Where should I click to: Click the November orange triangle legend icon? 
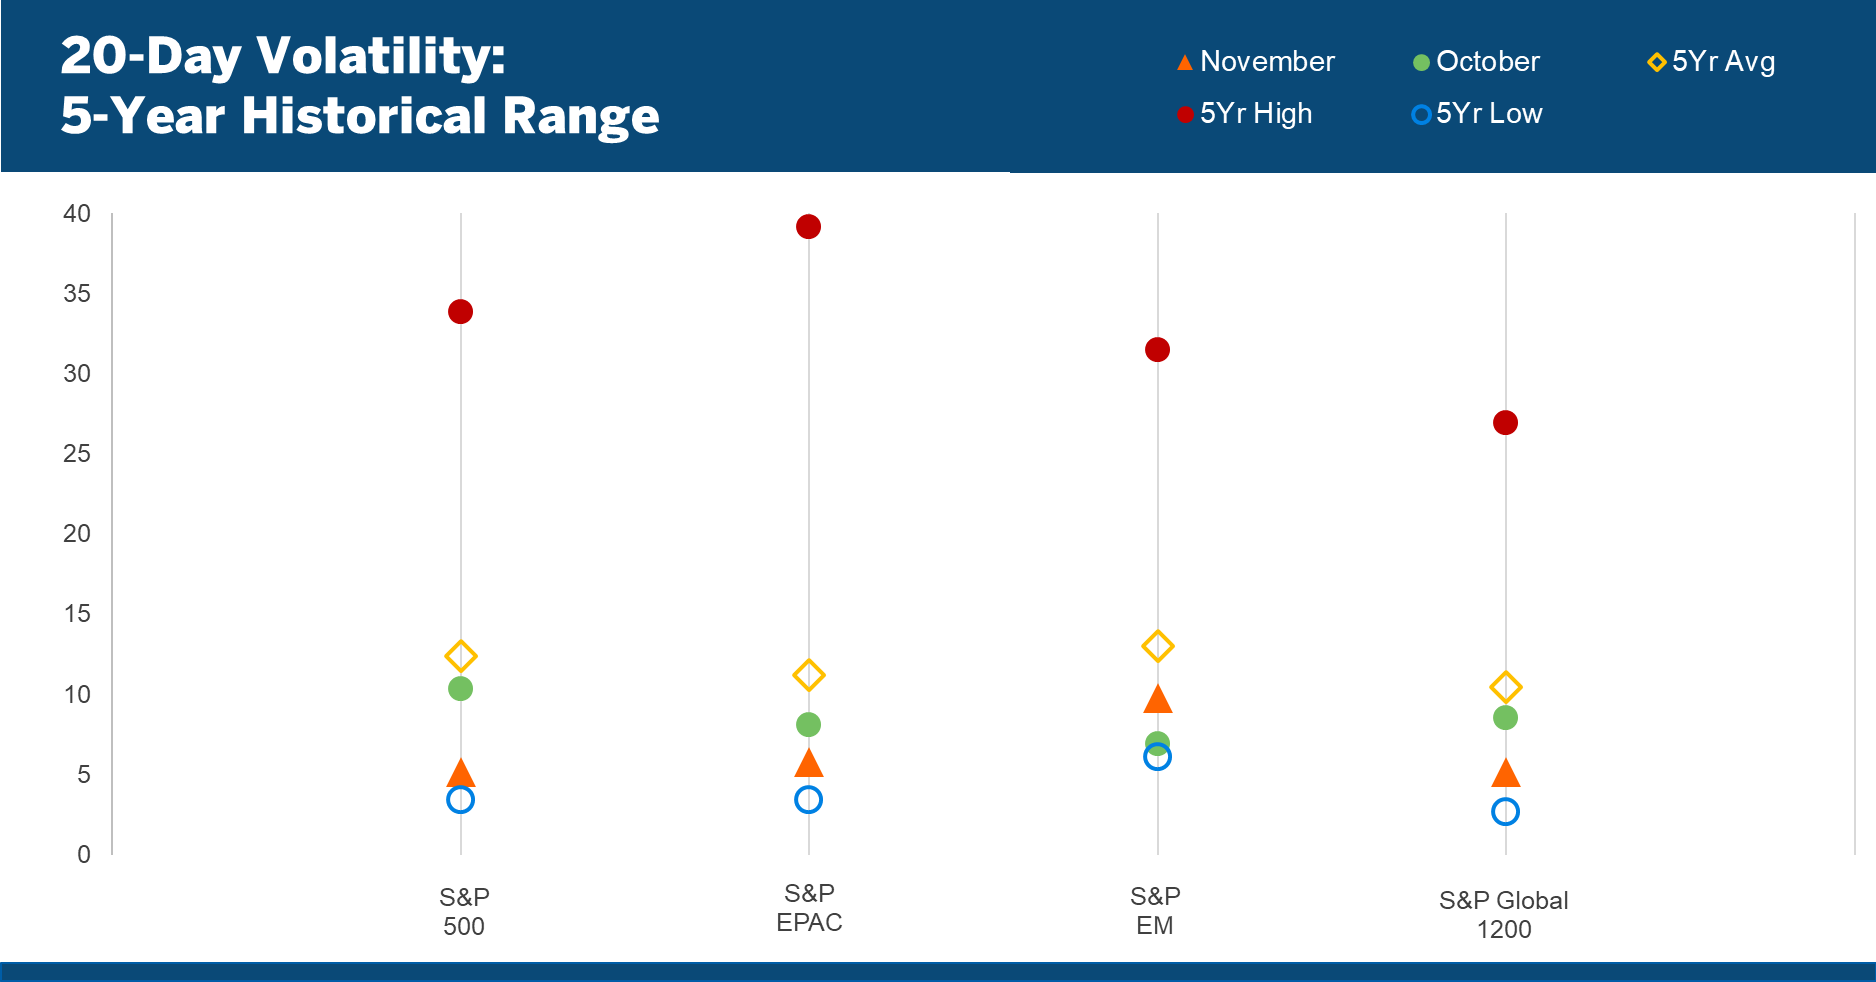(x=1185, y=63)
